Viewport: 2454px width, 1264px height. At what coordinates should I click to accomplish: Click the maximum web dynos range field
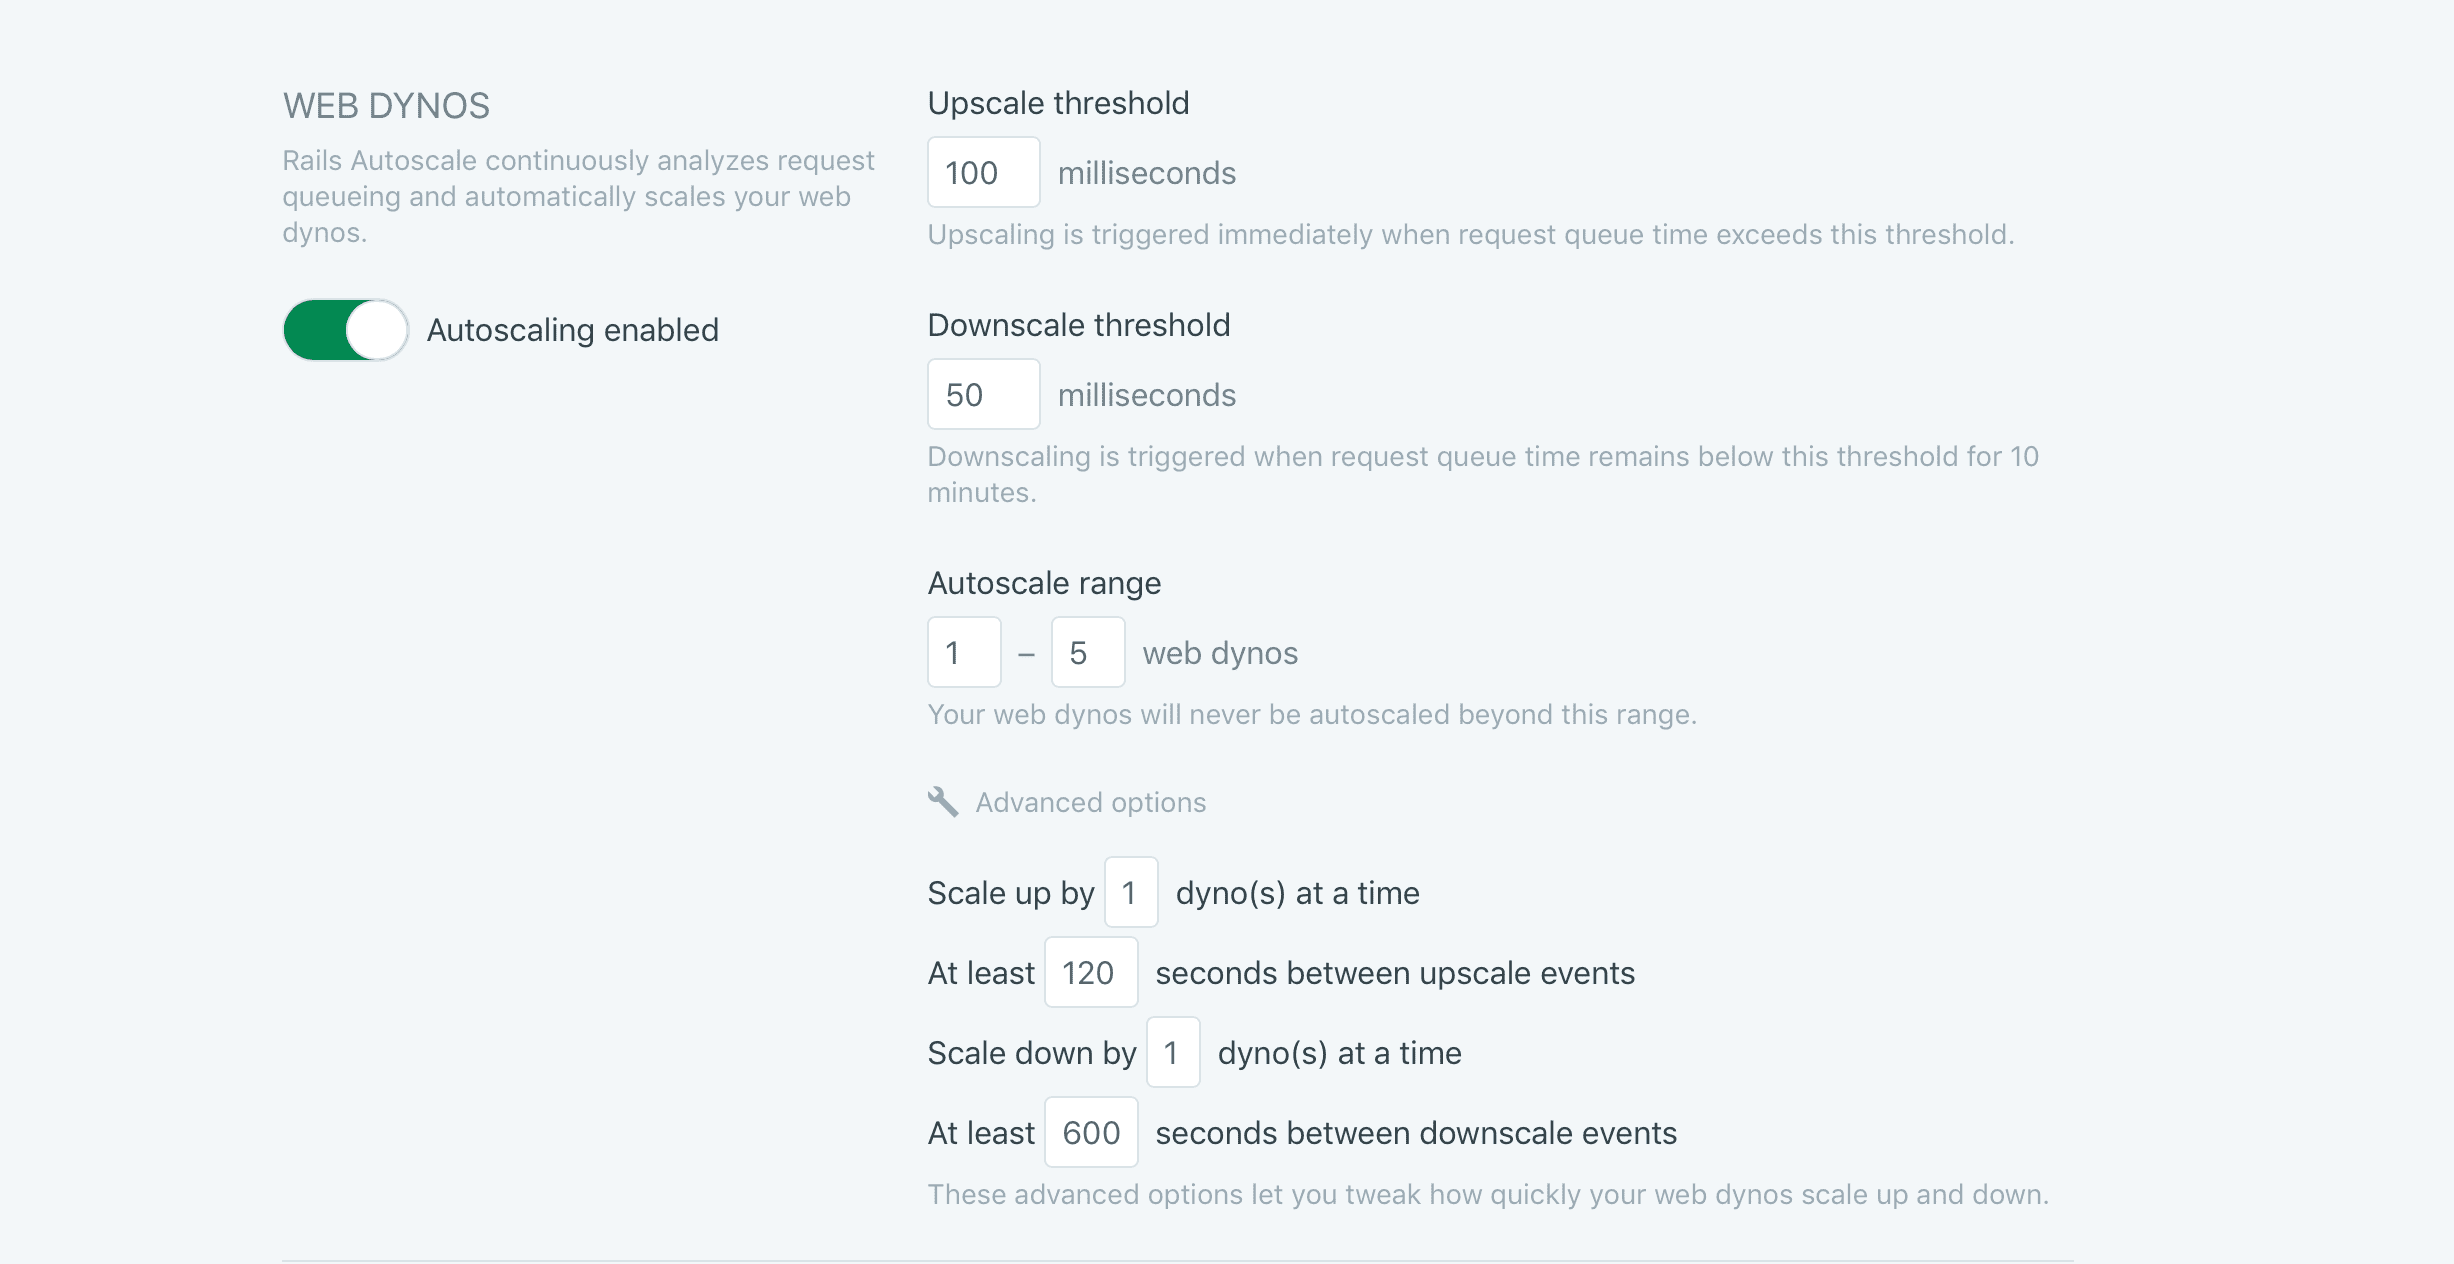click(x=1087, y=653)
